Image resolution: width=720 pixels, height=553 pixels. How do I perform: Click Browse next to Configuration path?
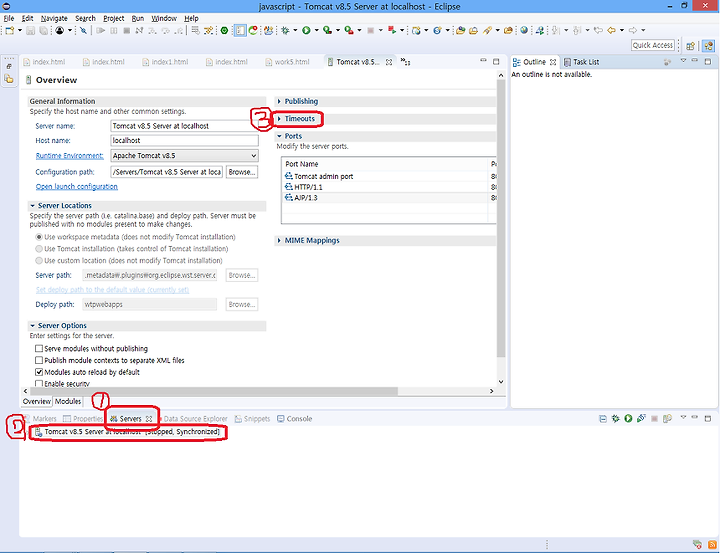(x=242, y=172)
